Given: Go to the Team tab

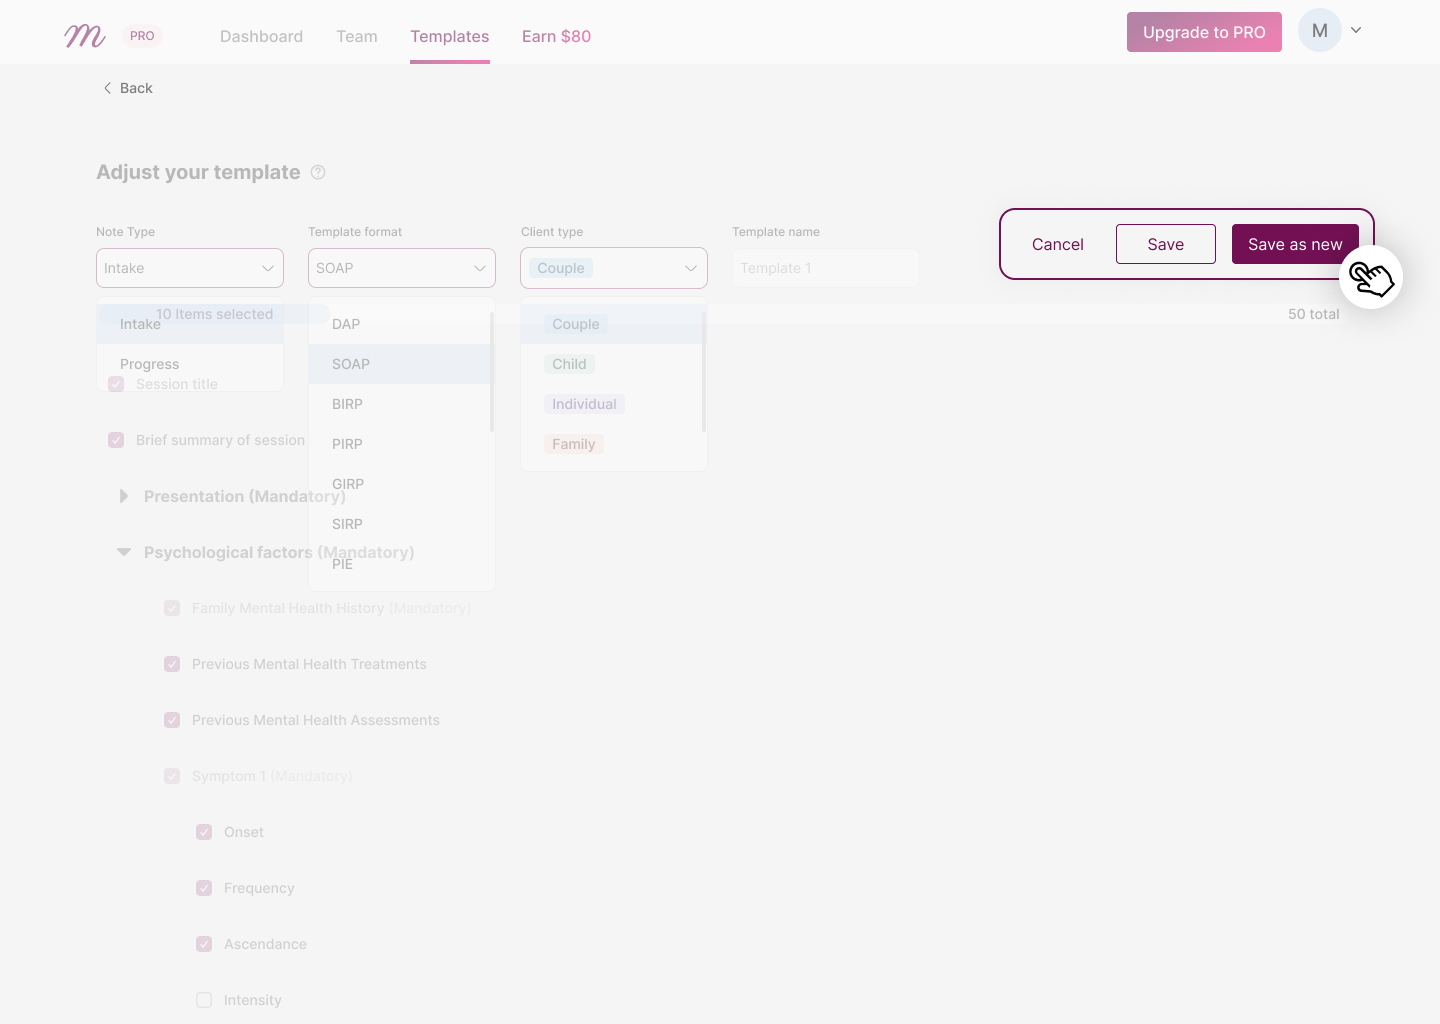Looking at the screenshot, I should (x=357, y=36).
